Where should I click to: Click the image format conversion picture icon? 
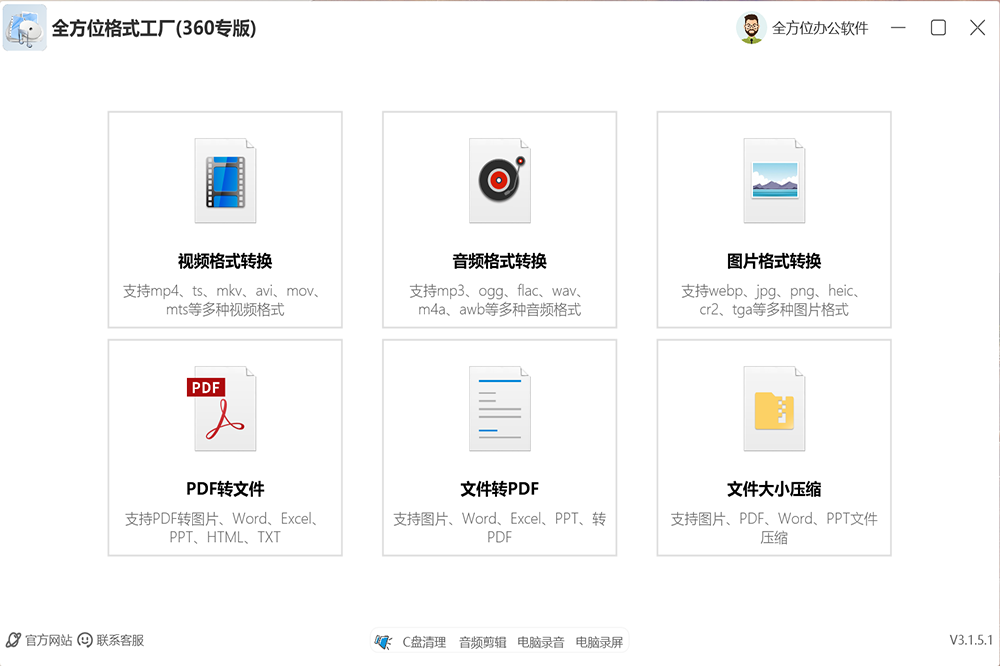[x=774, y=181]
